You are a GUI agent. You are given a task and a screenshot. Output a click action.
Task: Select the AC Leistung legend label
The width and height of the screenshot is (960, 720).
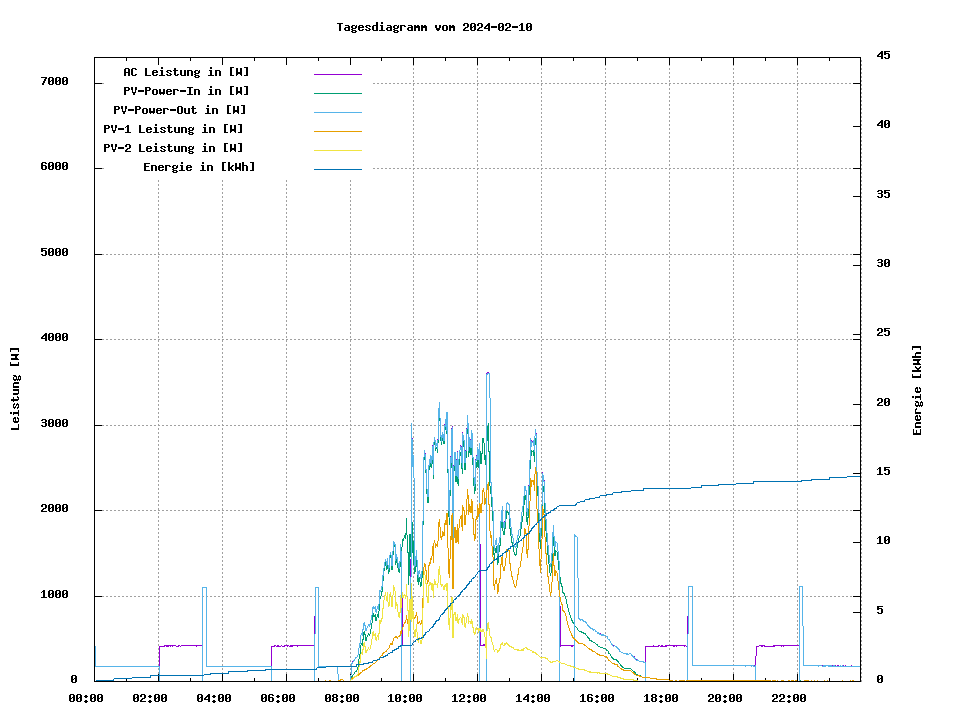point(186,72)
